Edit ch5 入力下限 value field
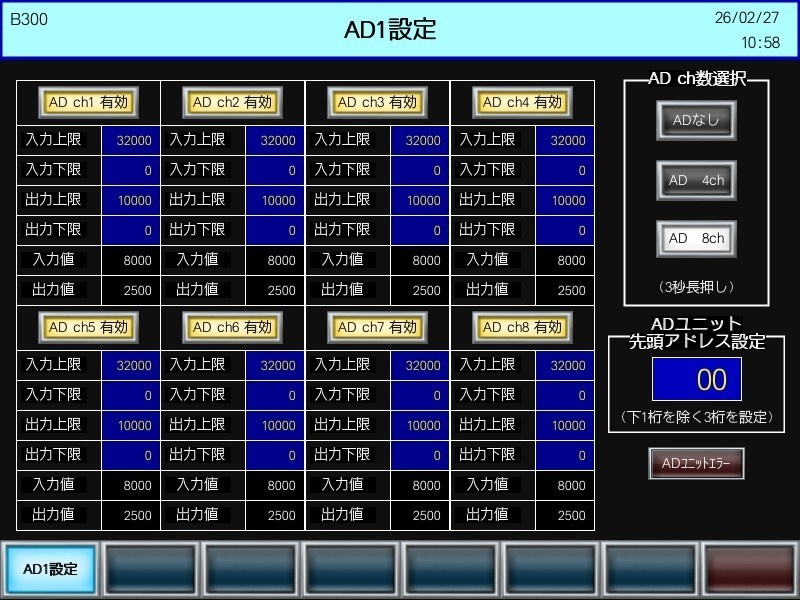Image resolution: width=800 pixels, height=600 pixels. [131, 395]
